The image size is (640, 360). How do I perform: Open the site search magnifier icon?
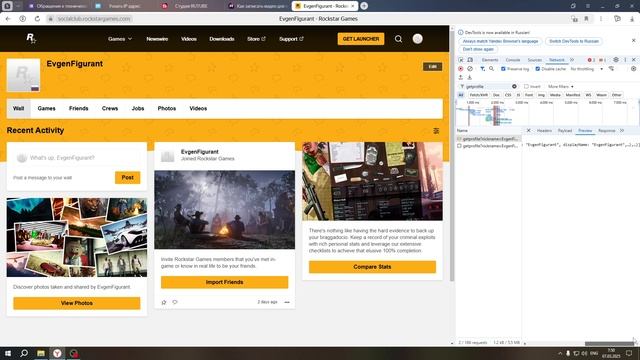coord(398,39)
